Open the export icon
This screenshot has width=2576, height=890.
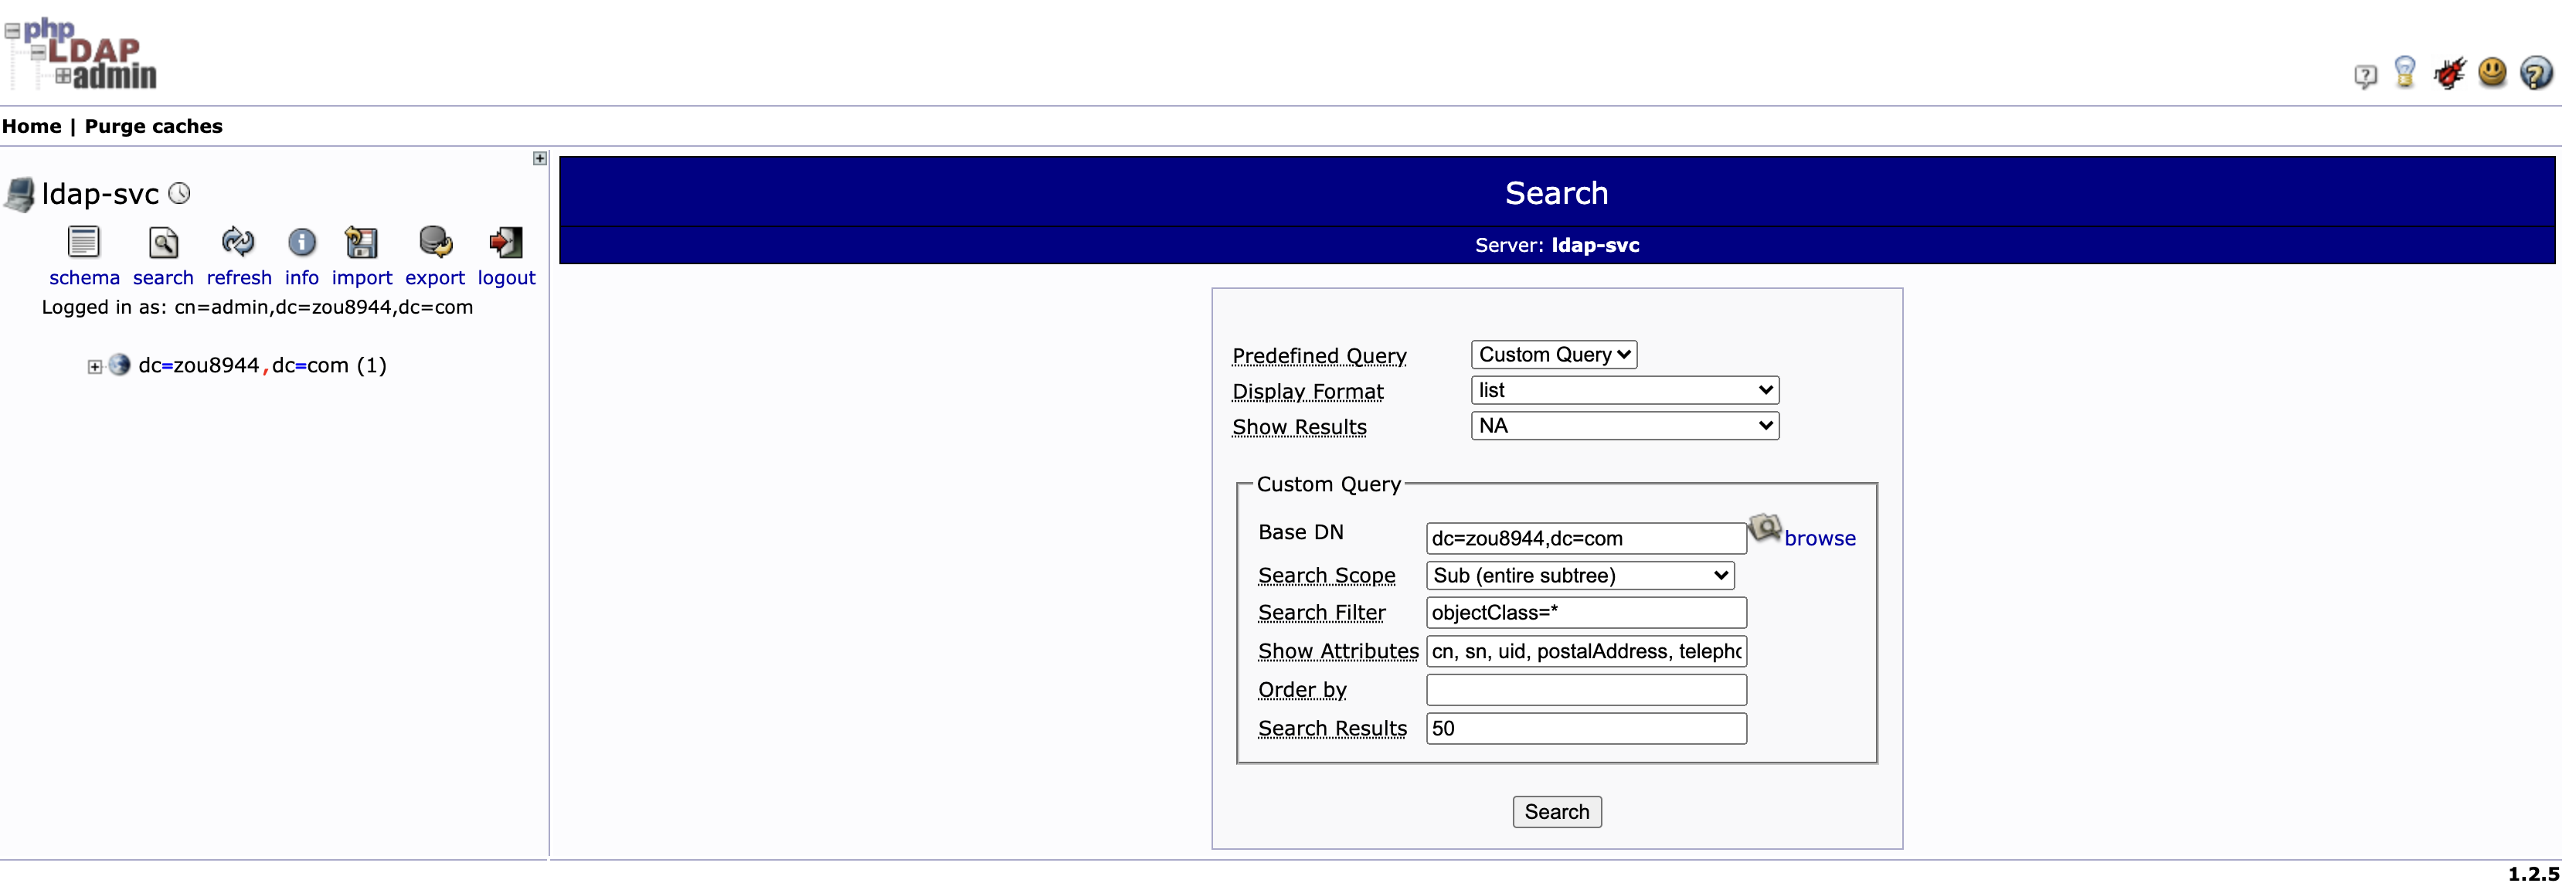pos(435,242)
